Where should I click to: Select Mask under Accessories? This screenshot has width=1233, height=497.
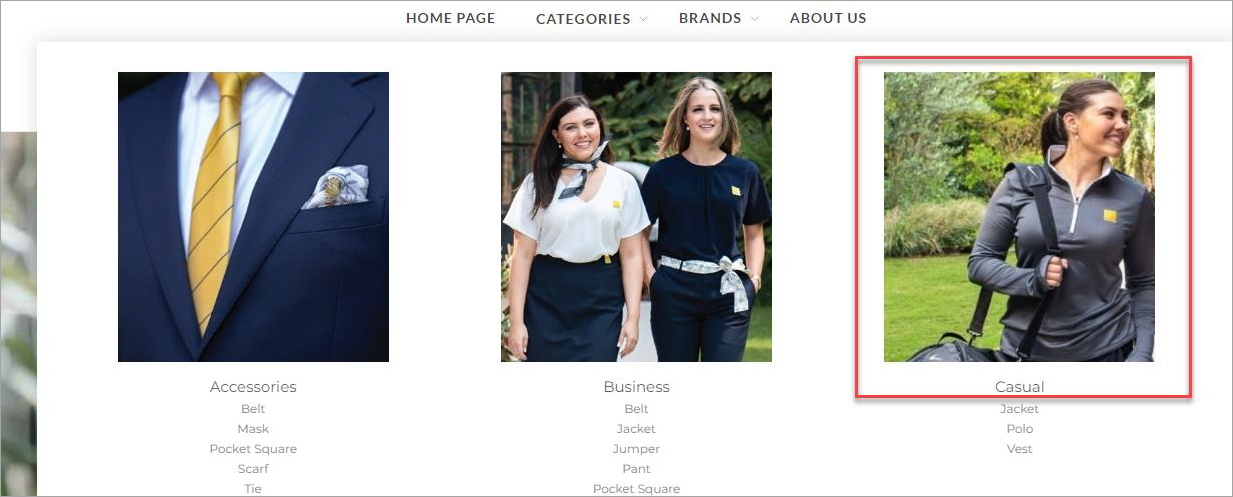[x=253, y=429]
